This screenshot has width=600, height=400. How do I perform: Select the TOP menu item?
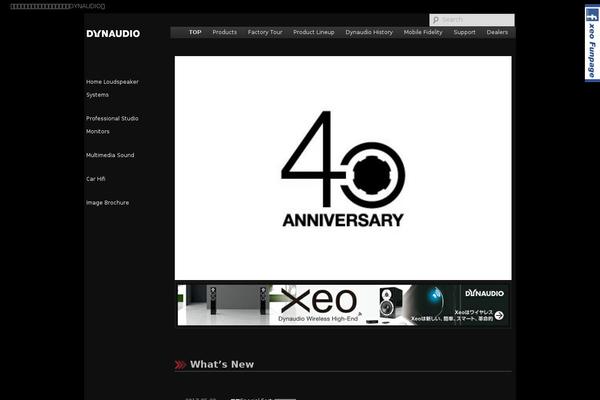pyautogui.click(x=195, y=32)
